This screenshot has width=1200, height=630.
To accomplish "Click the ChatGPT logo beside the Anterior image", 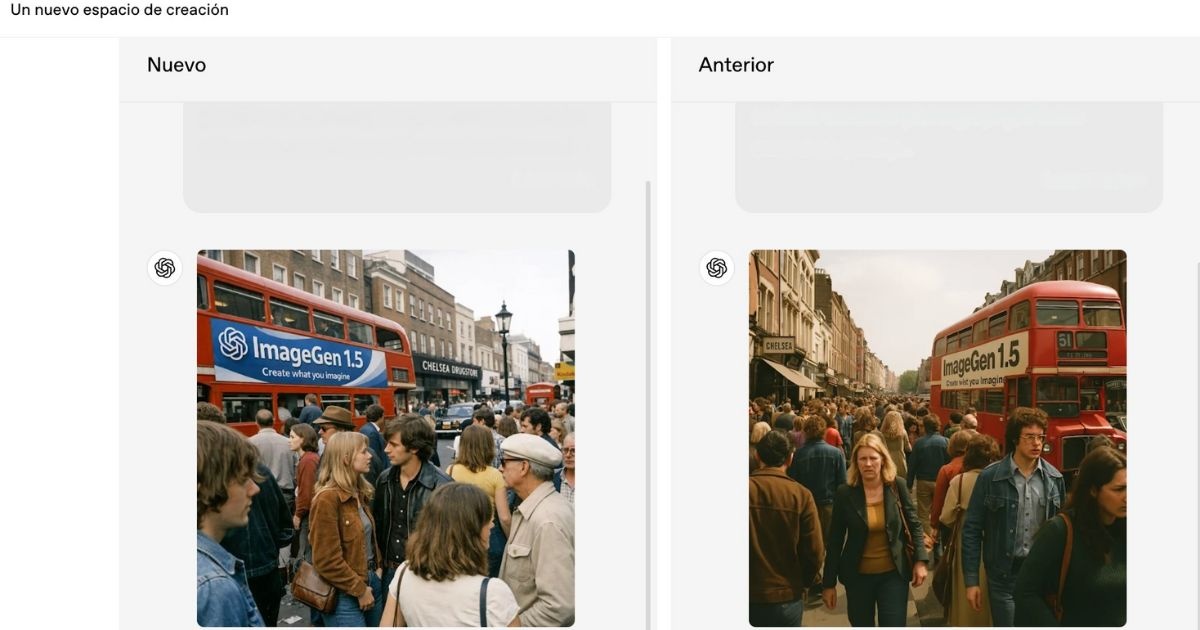I will click(x=716, y=268).
